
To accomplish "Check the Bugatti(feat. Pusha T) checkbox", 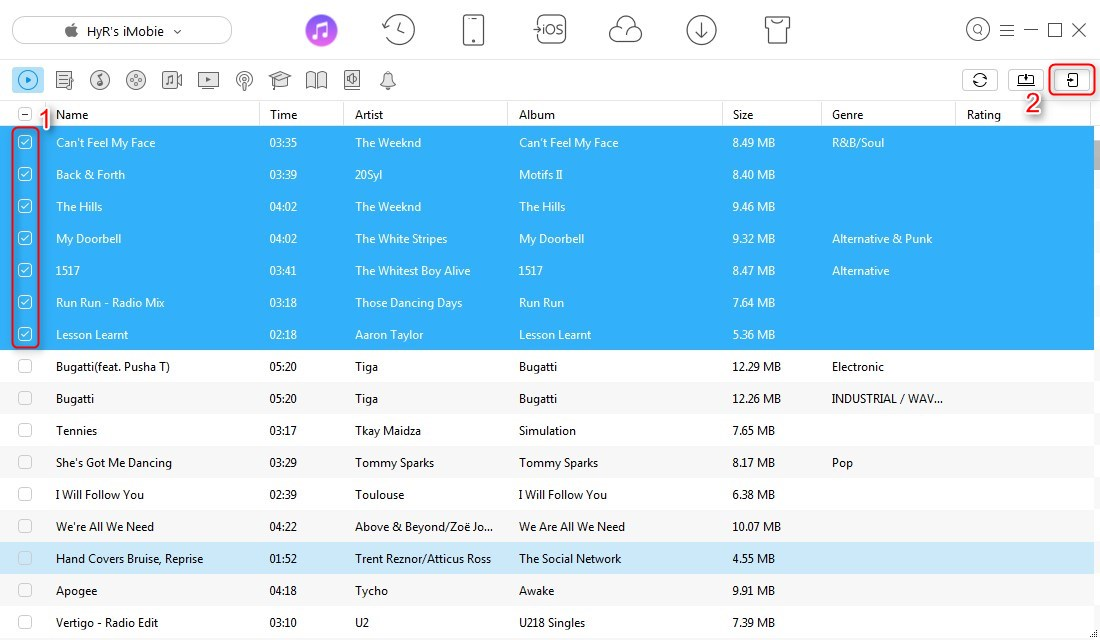I will 25,366.
